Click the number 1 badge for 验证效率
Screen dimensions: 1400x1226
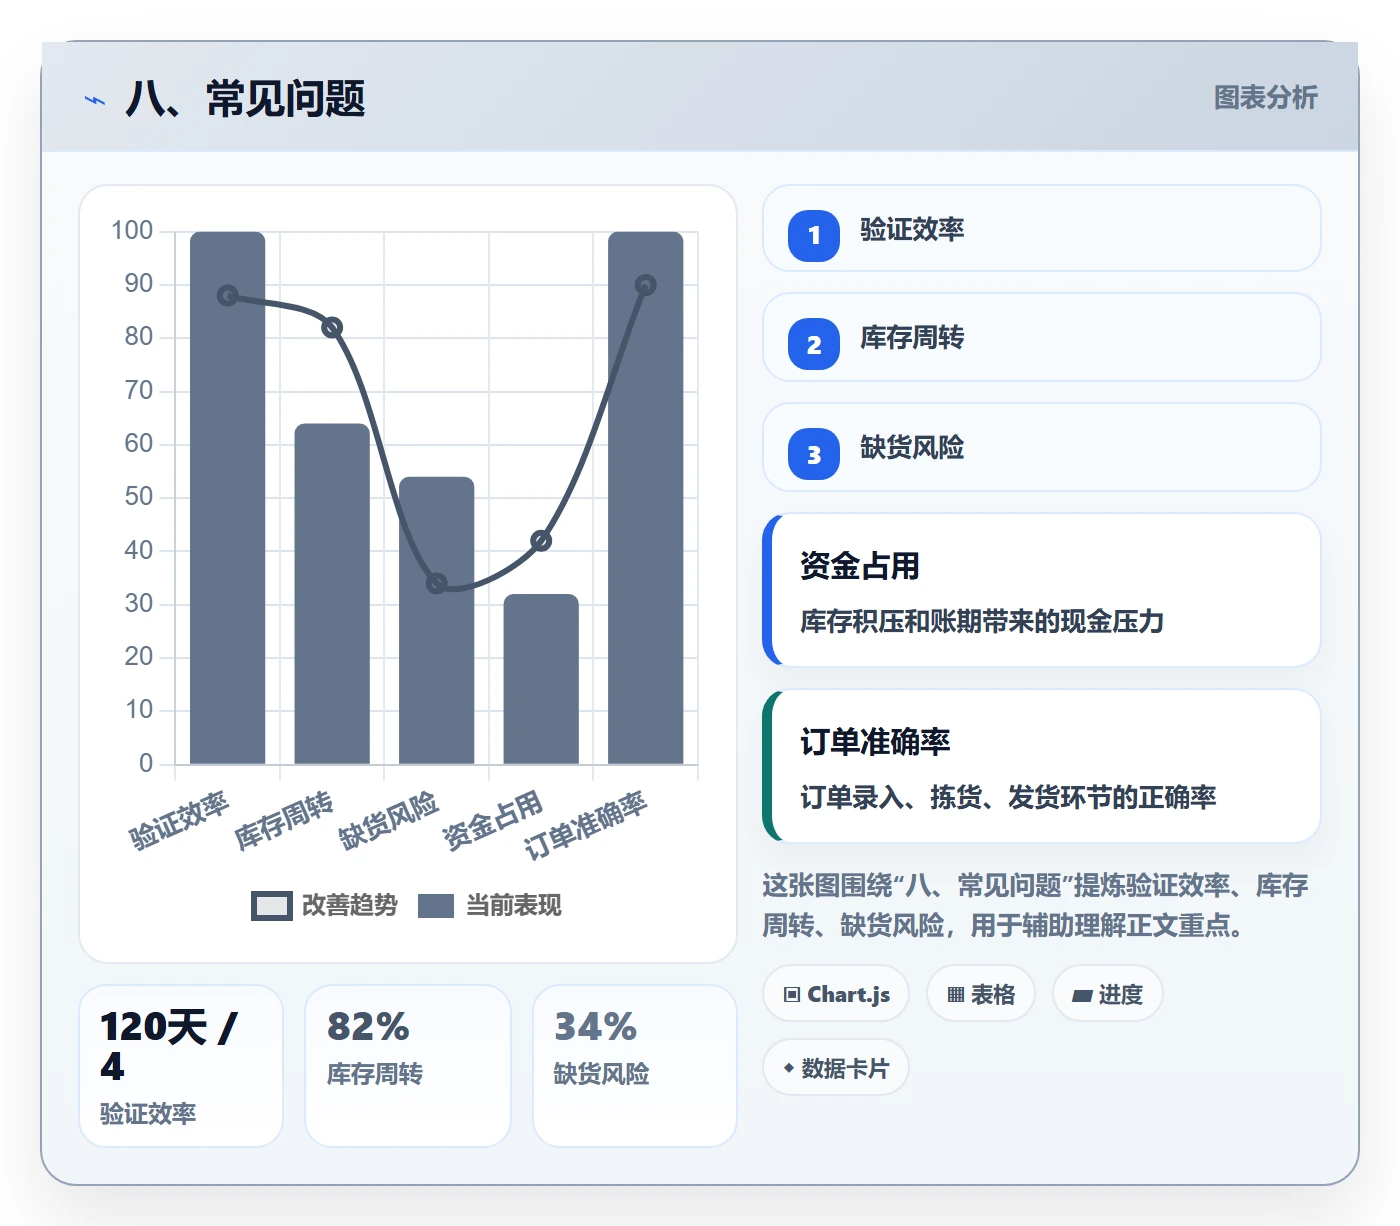814,235
